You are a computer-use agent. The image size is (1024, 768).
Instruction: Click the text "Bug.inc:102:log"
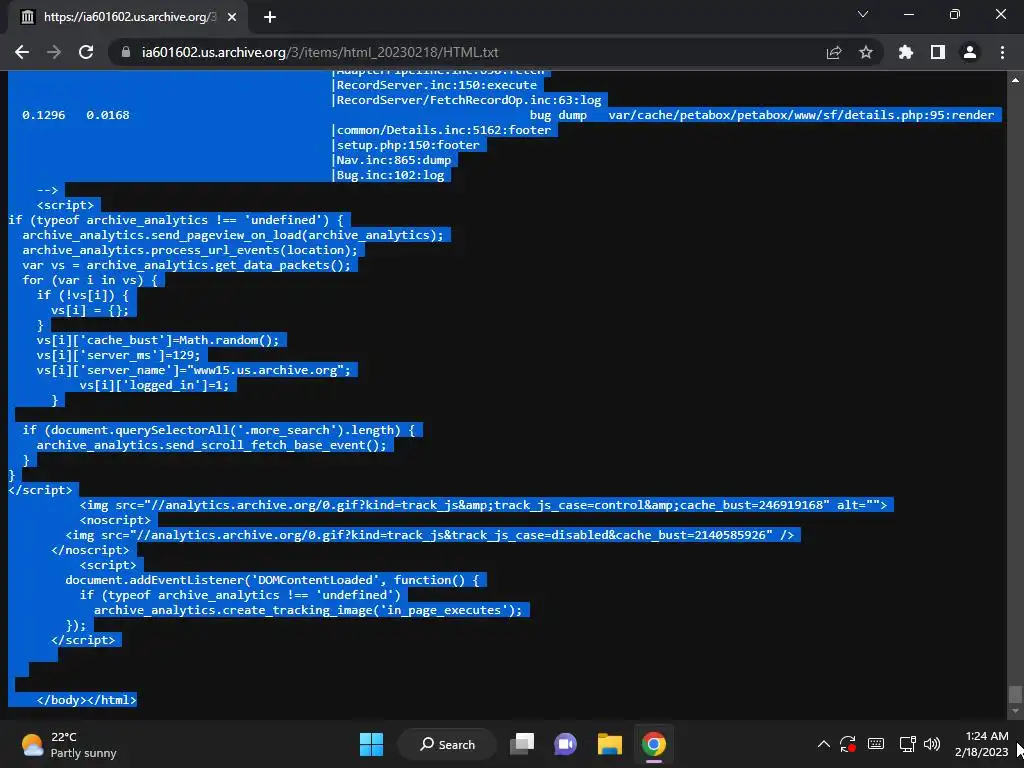[x=391, y=175]
